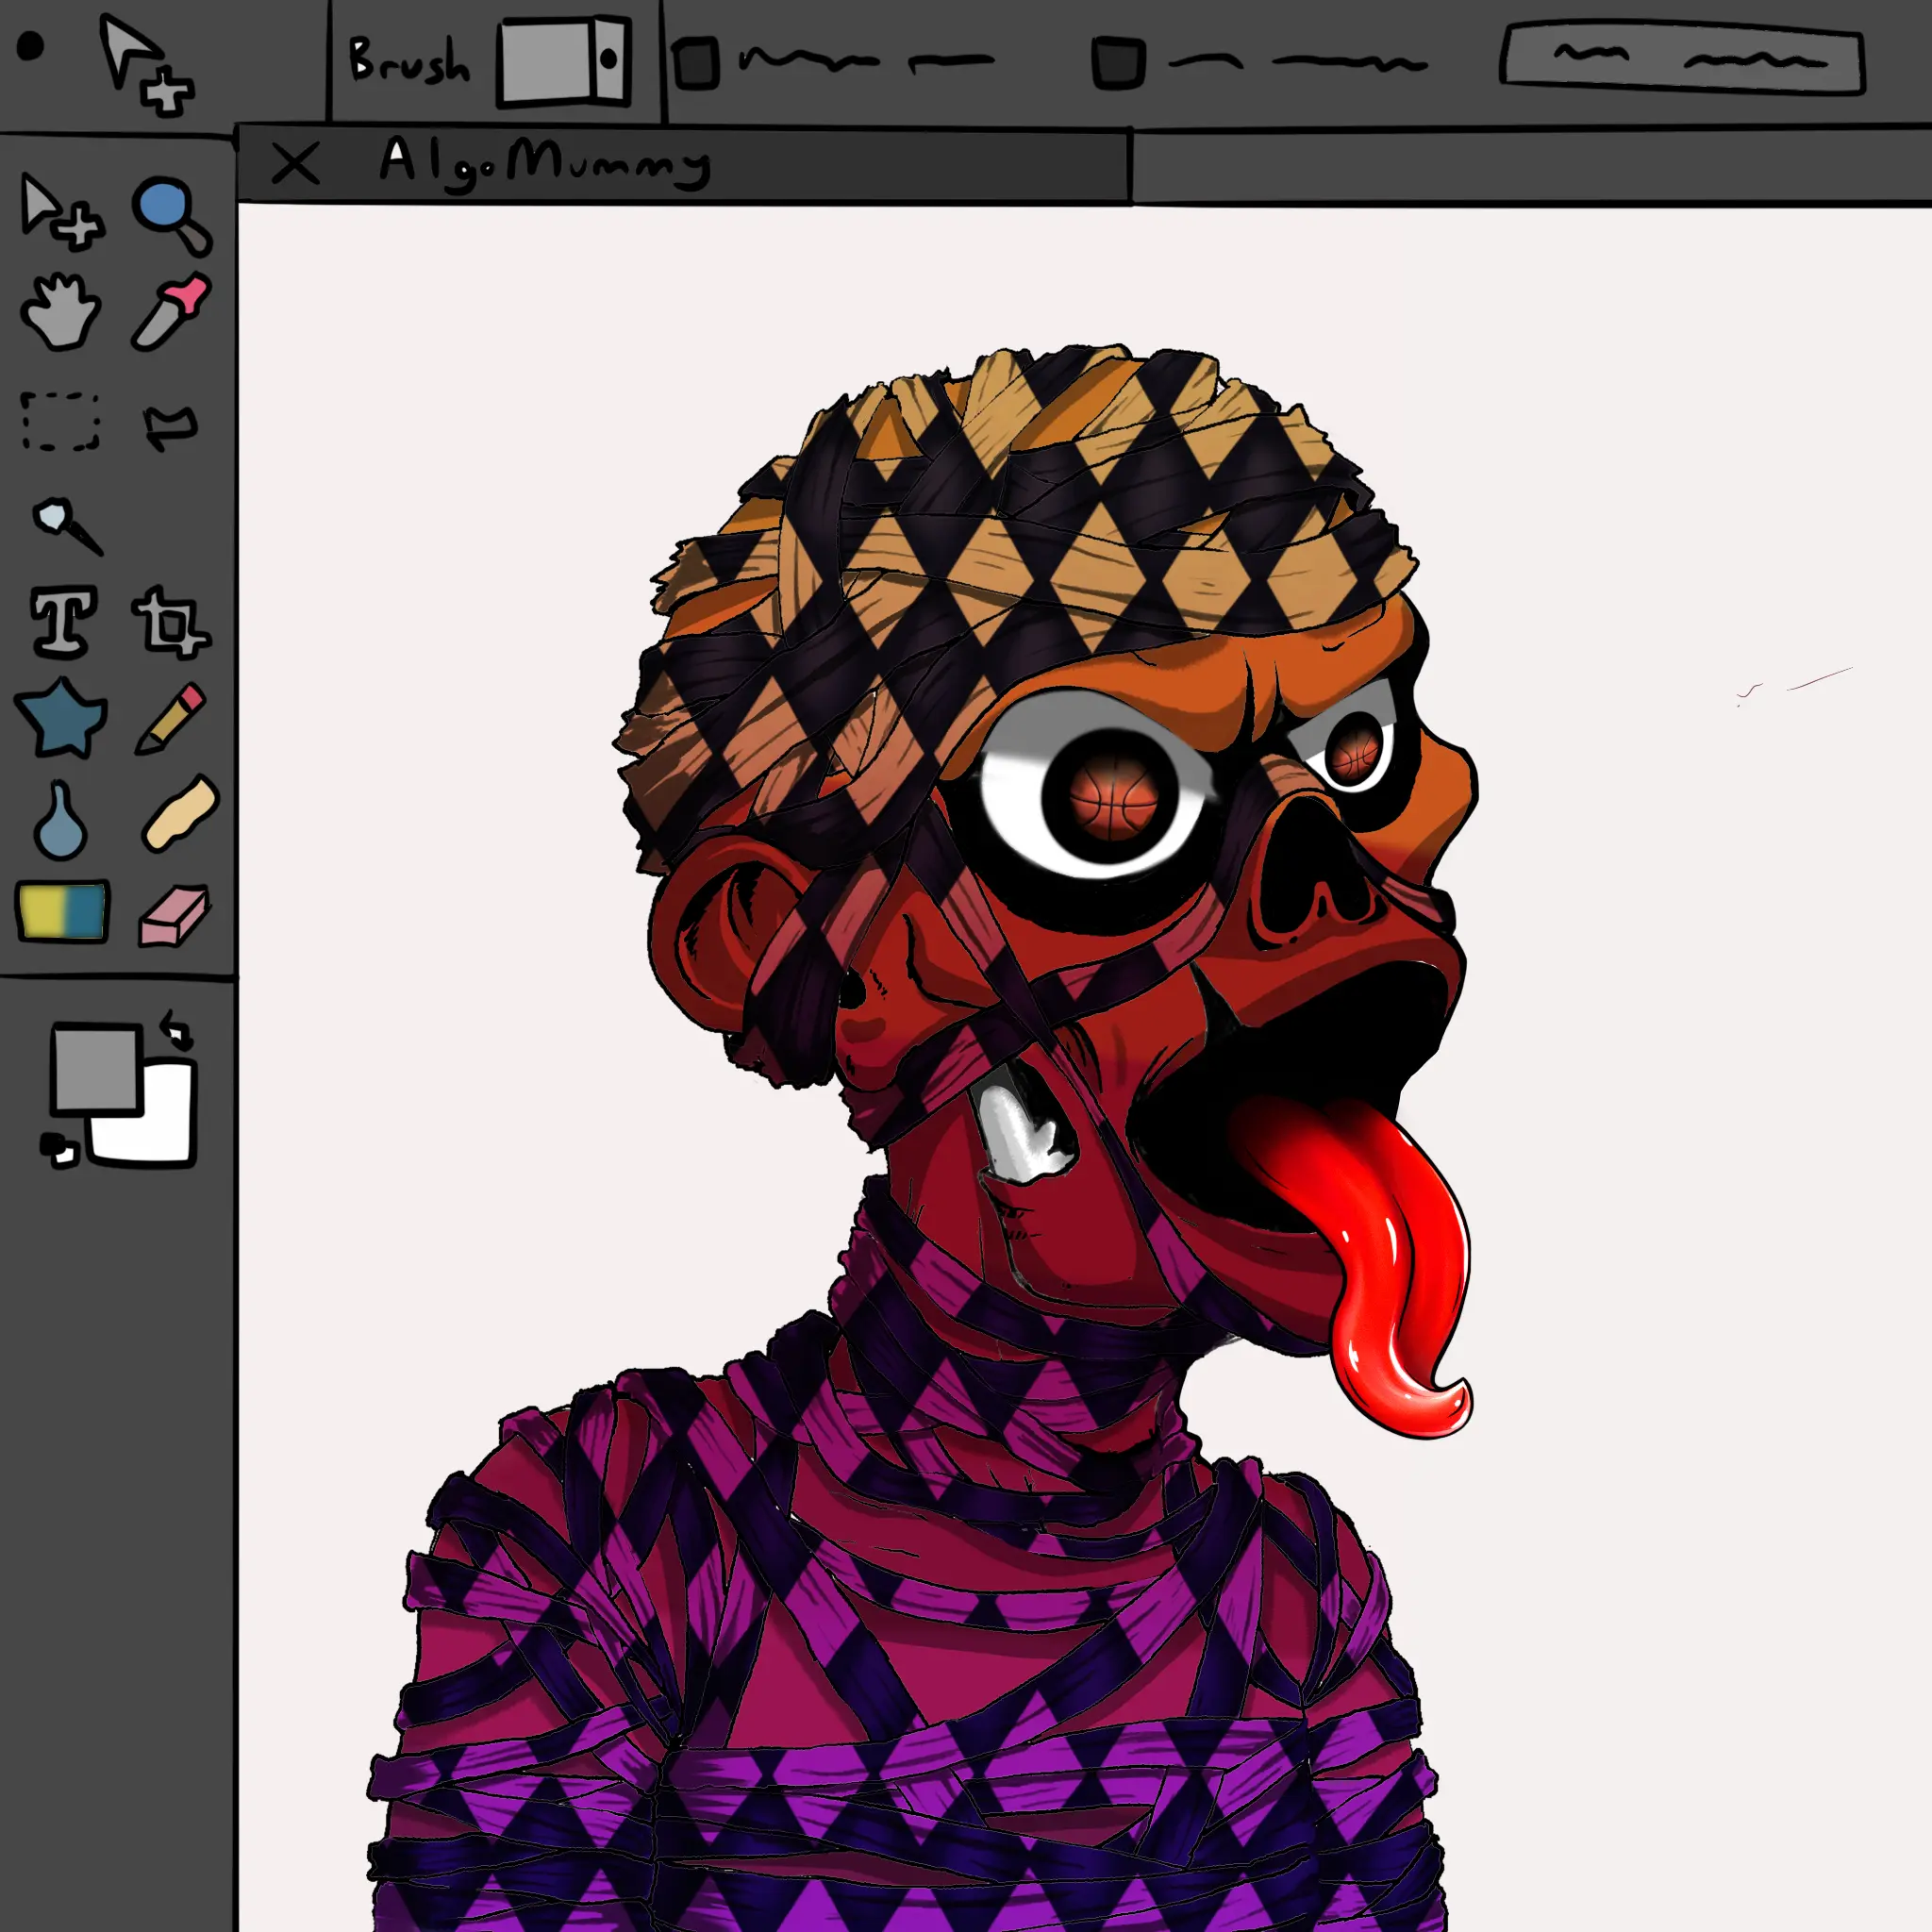Select the Pencil tool
The image size is (1932, 1932).
[171, 717]
